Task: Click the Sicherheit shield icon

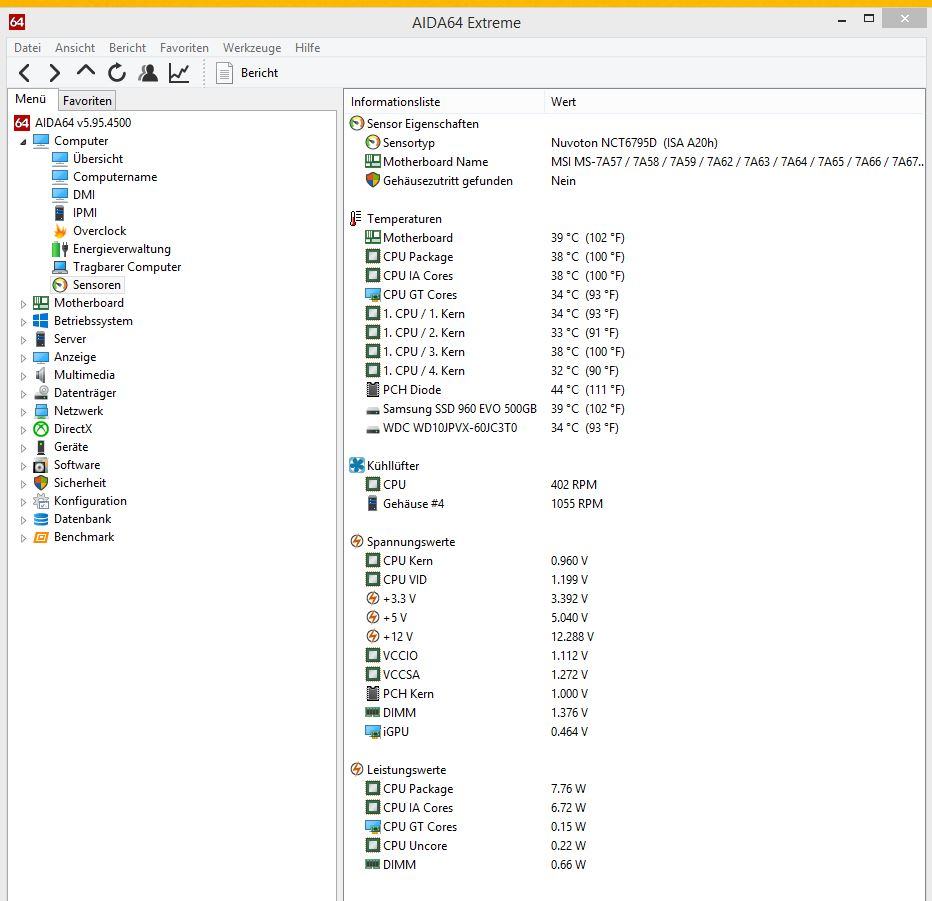Action: [41, 483]
